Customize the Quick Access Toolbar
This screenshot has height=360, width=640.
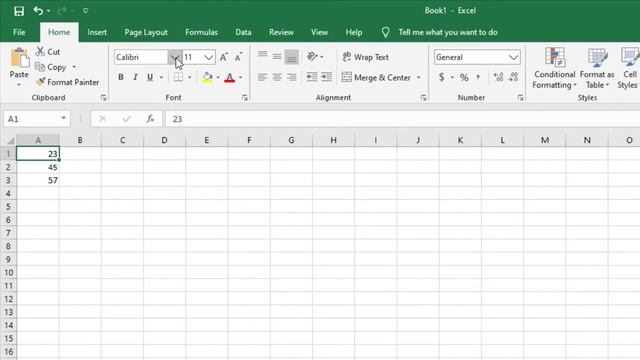coord(85,11)
